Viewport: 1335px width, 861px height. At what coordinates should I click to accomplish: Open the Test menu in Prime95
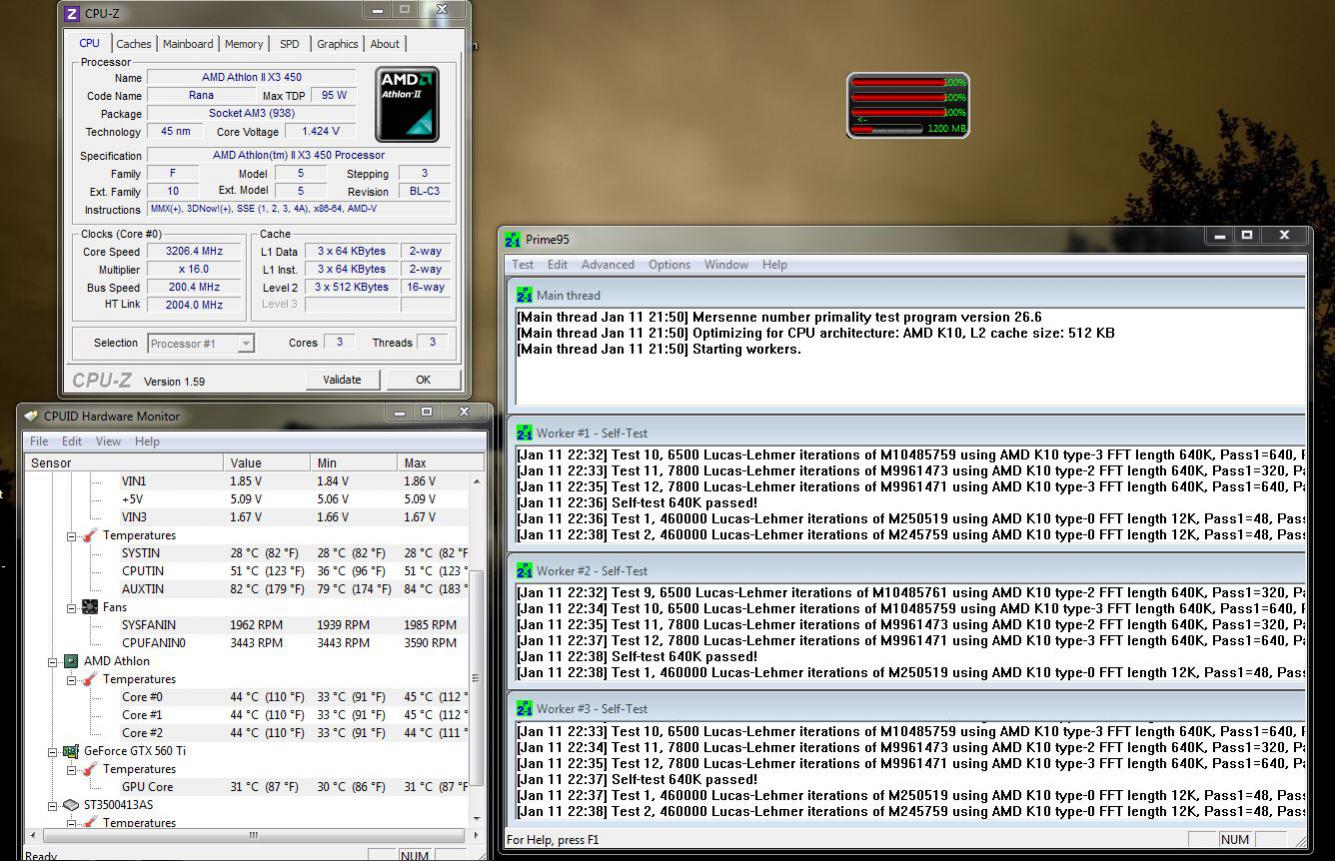coord(523,265)
